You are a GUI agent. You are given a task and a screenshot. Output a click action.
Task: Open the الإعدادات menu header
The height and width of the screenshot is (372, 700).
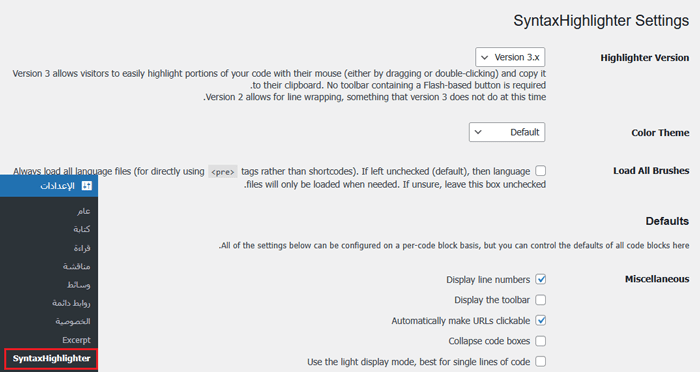click(49, 186)
